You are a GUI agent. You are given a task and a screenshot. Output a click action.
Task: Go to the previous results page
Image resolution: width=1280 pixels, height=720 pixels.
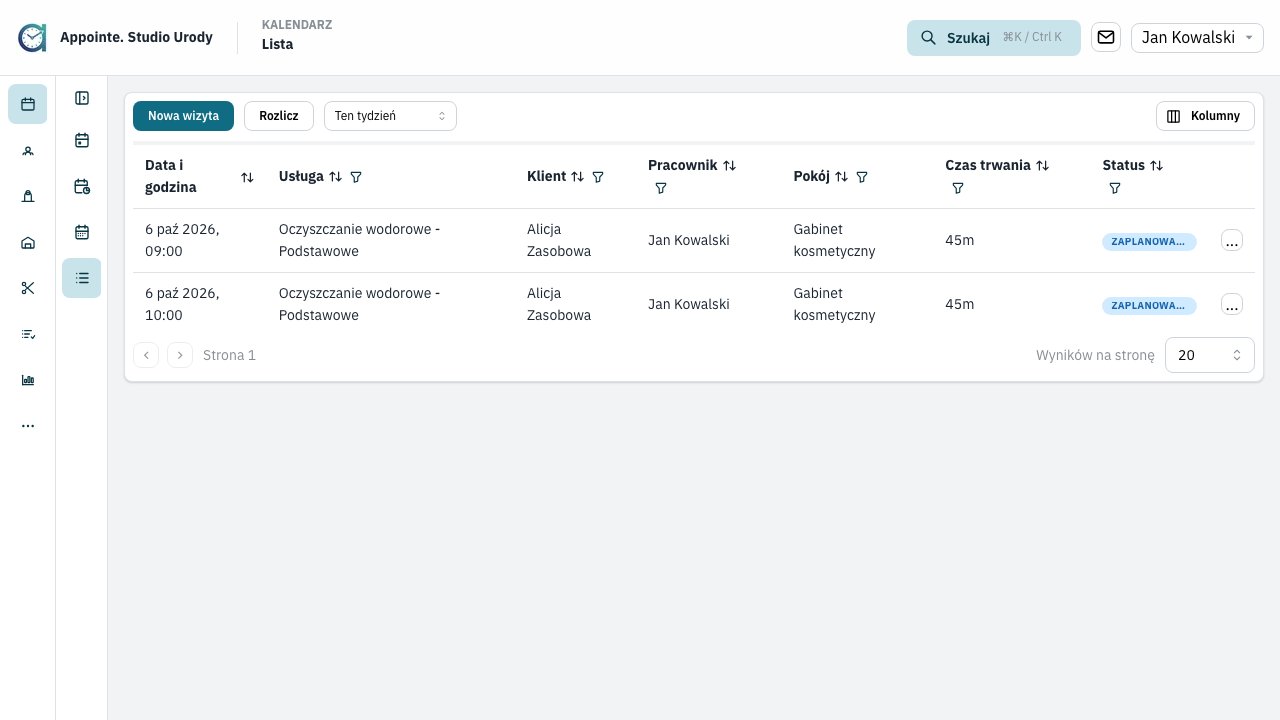(x=146, y=355)
